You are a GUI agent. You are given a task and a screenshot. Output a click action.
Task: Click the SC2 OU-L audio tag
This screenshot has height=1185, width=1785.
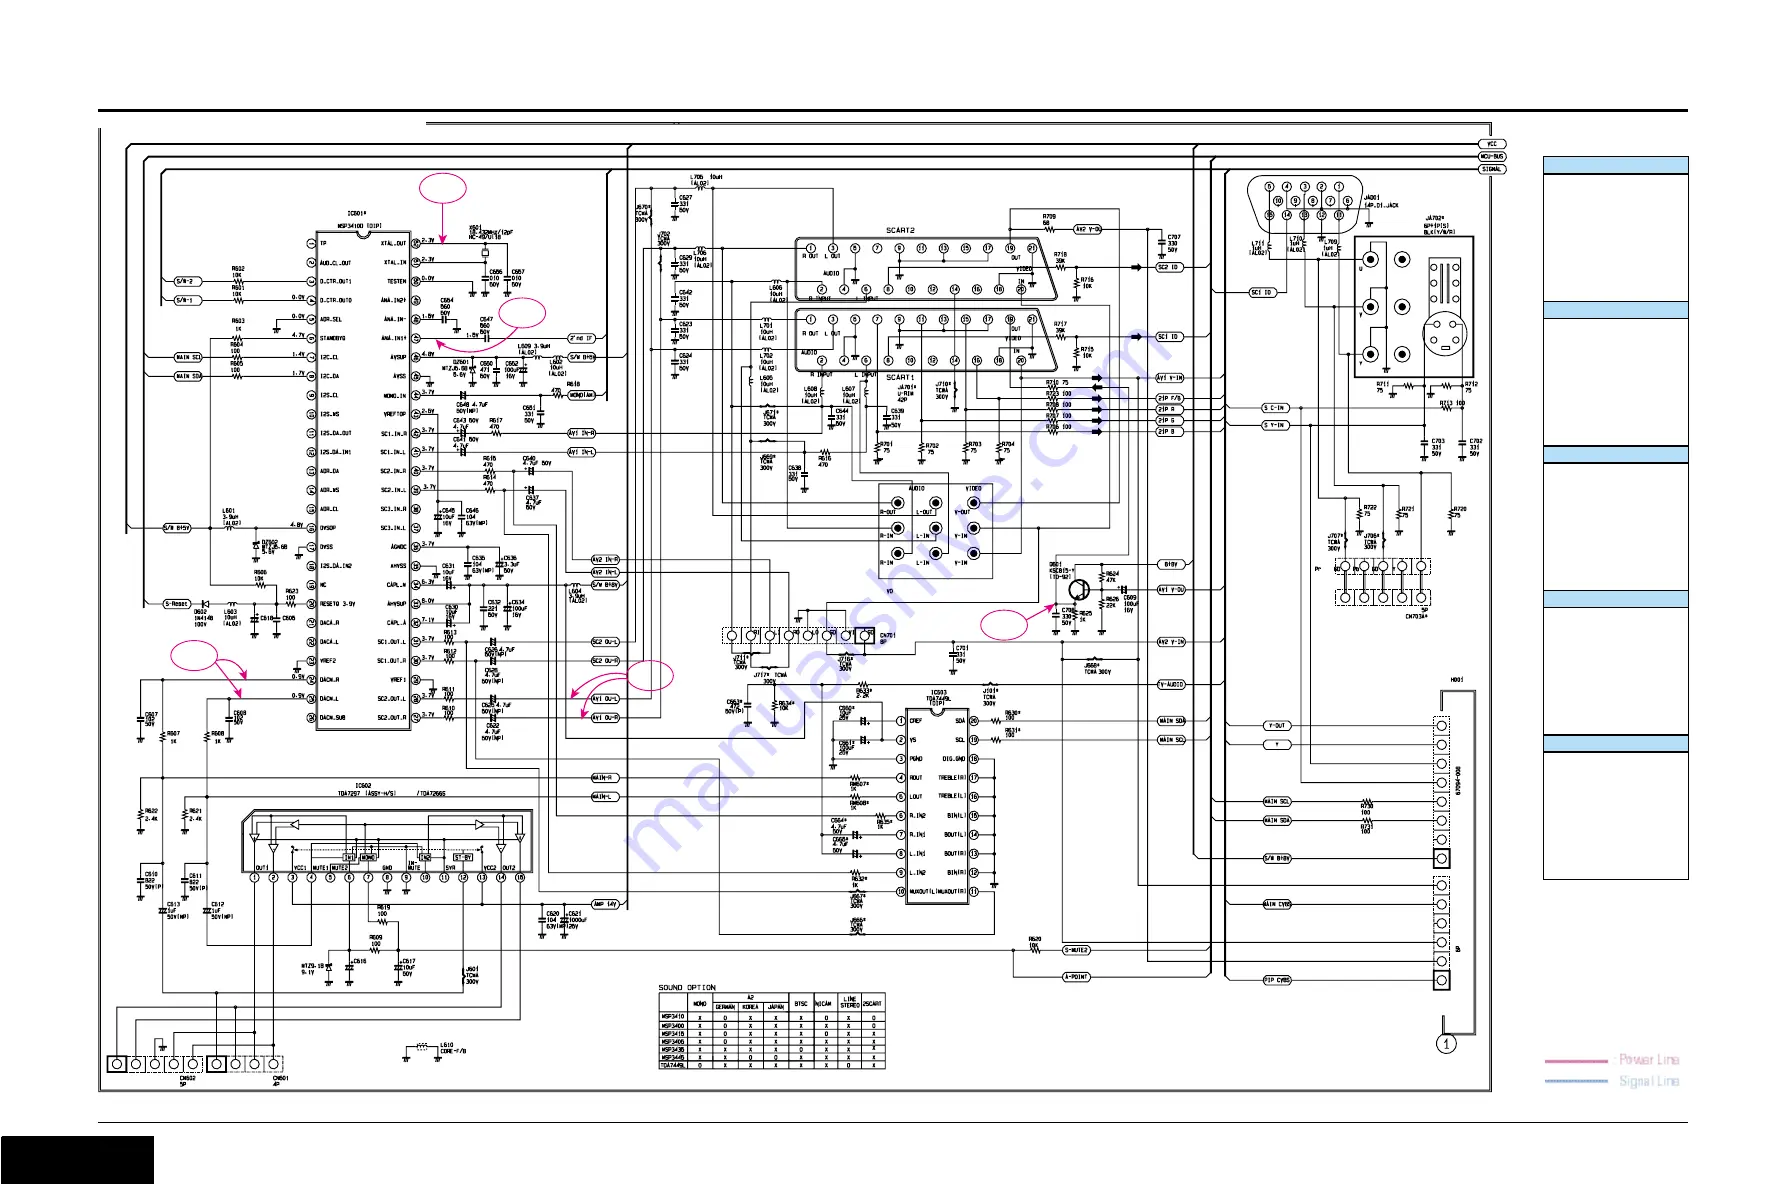tap(605, 642)
